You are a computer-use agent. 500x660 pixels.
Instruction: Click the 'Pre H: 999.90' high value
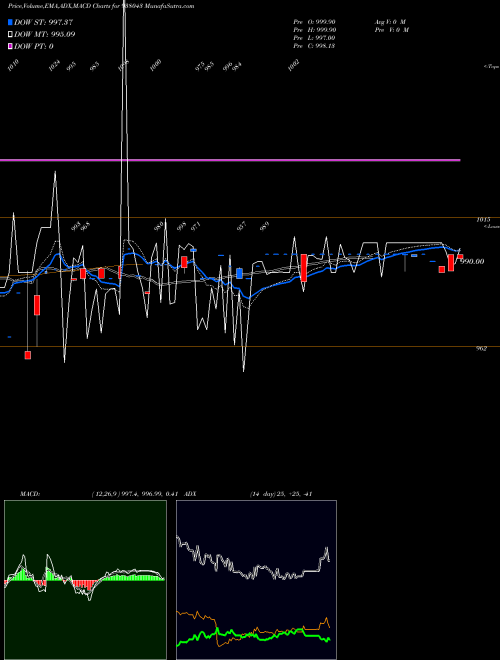pyautogui.click(x=314, y=29)
